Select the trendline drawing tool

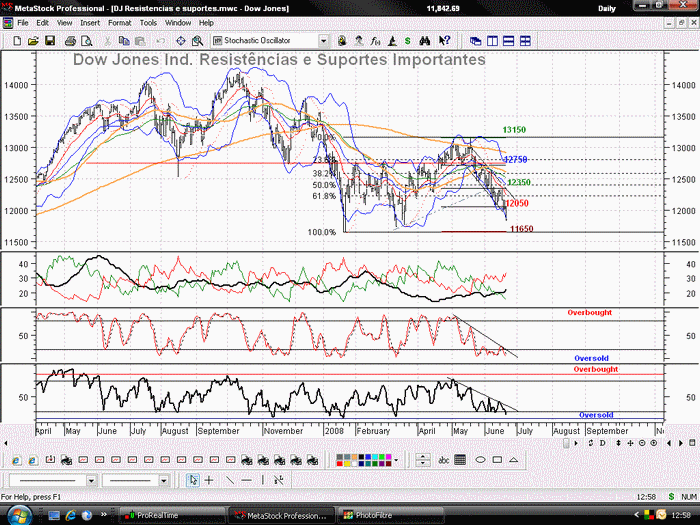[x=230, y=480]
